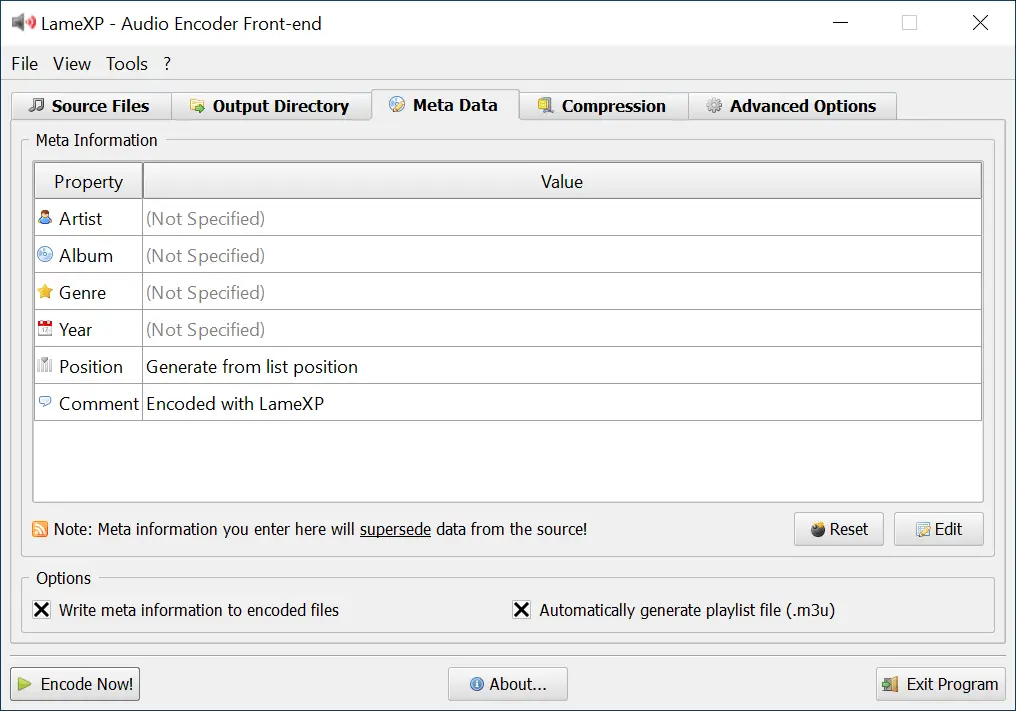Image resolution: width=1016 pixels, height=711 pixels.
Task: Click the Year property label
Action: coord(75,329)
